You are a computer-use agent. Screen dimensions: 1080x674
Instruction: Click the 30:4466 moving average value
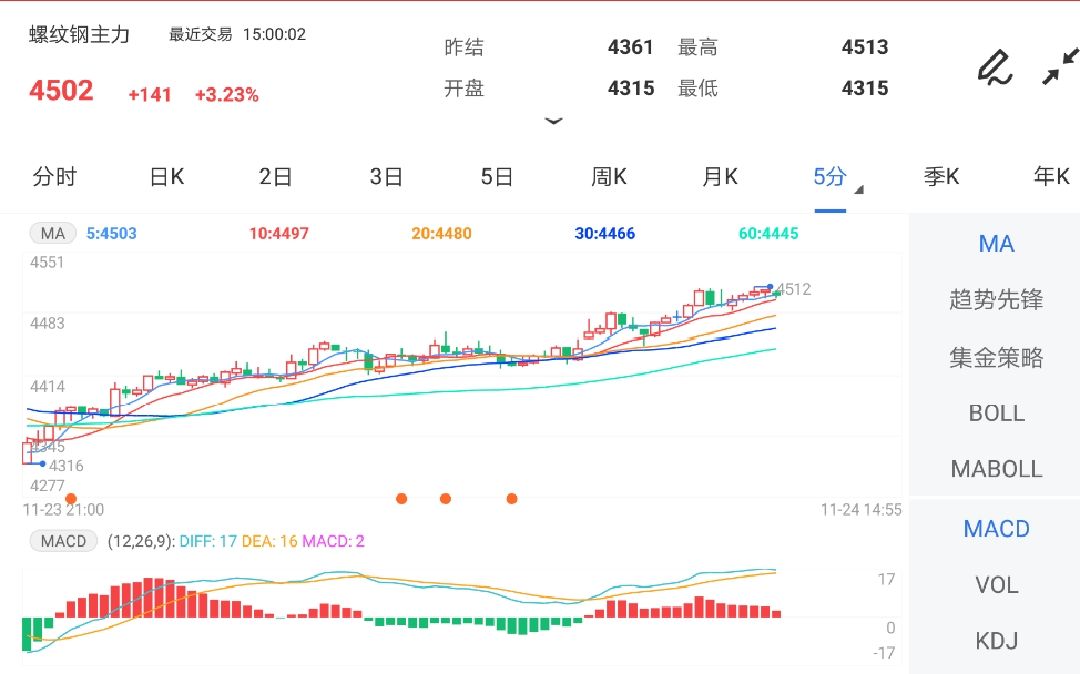coord(605,233)
